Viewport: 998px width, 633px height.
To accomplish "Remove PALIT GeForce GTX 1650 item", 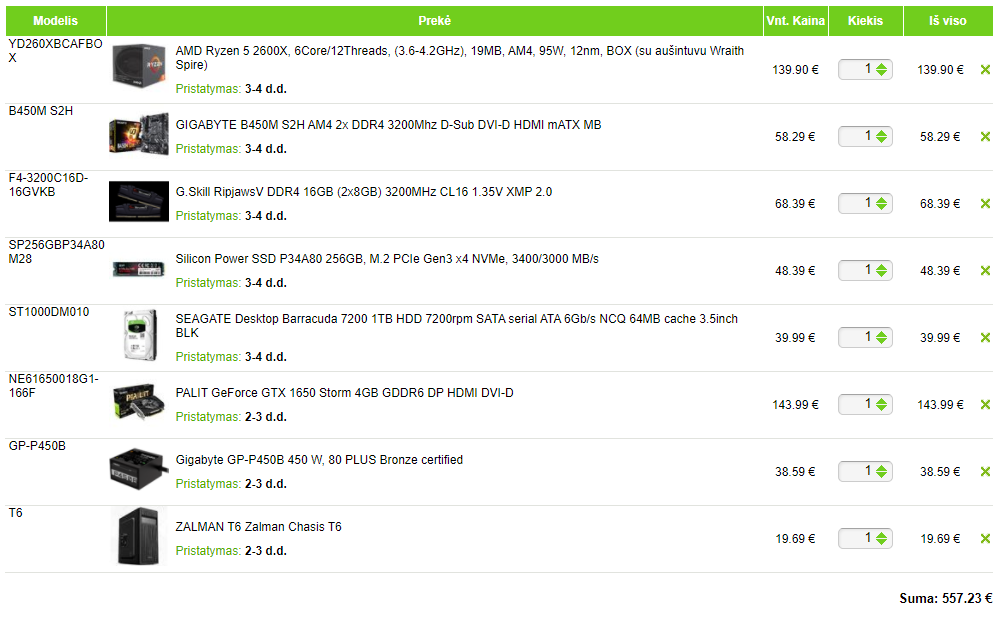I will [x=985, y=405].
